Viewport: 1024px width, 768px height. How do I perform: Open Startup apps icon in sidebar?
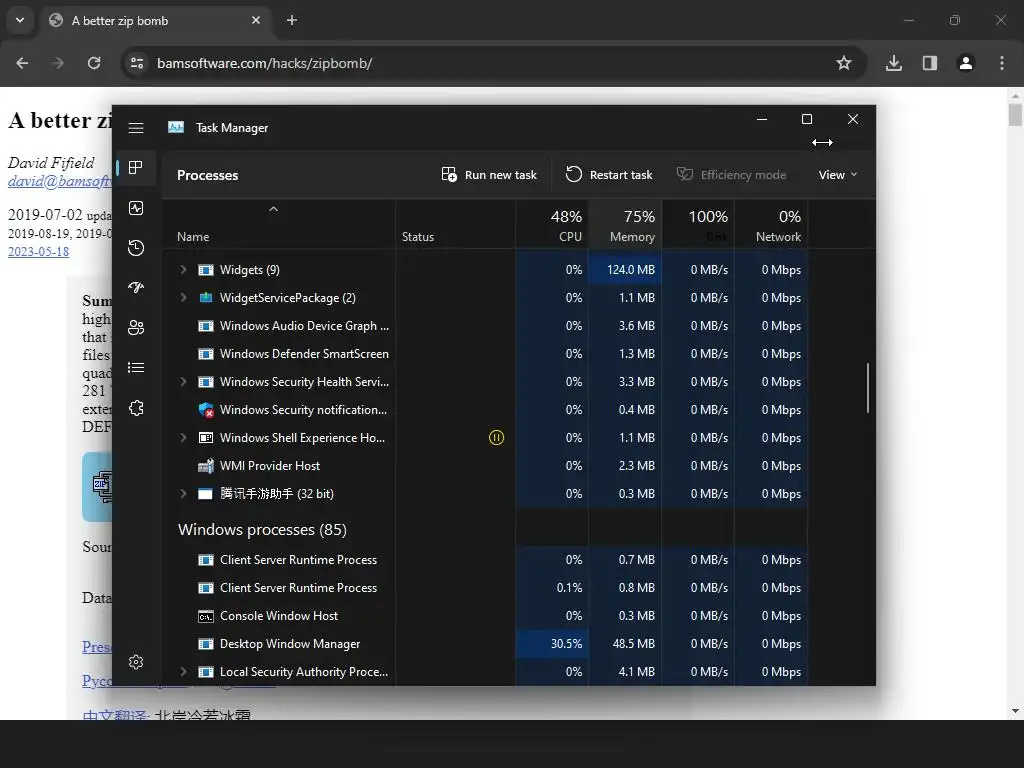click(136, 287)
